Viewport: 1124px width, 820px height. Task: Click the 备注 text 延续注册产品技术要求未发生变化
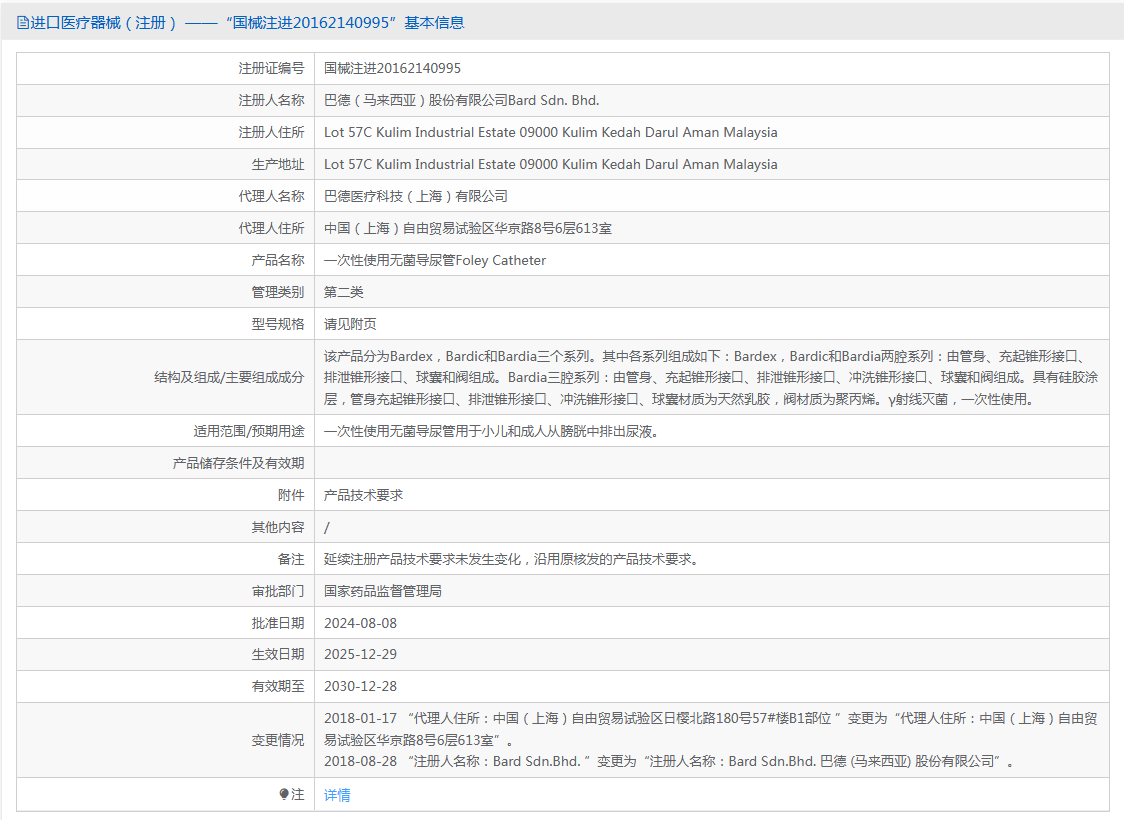click(511, 559)
